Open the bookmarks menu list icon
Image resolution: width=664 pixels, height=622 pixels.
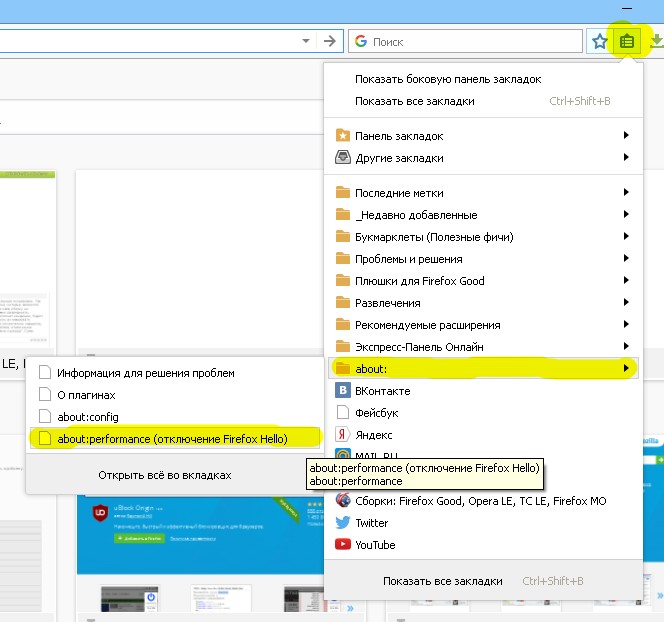(626, 41)
